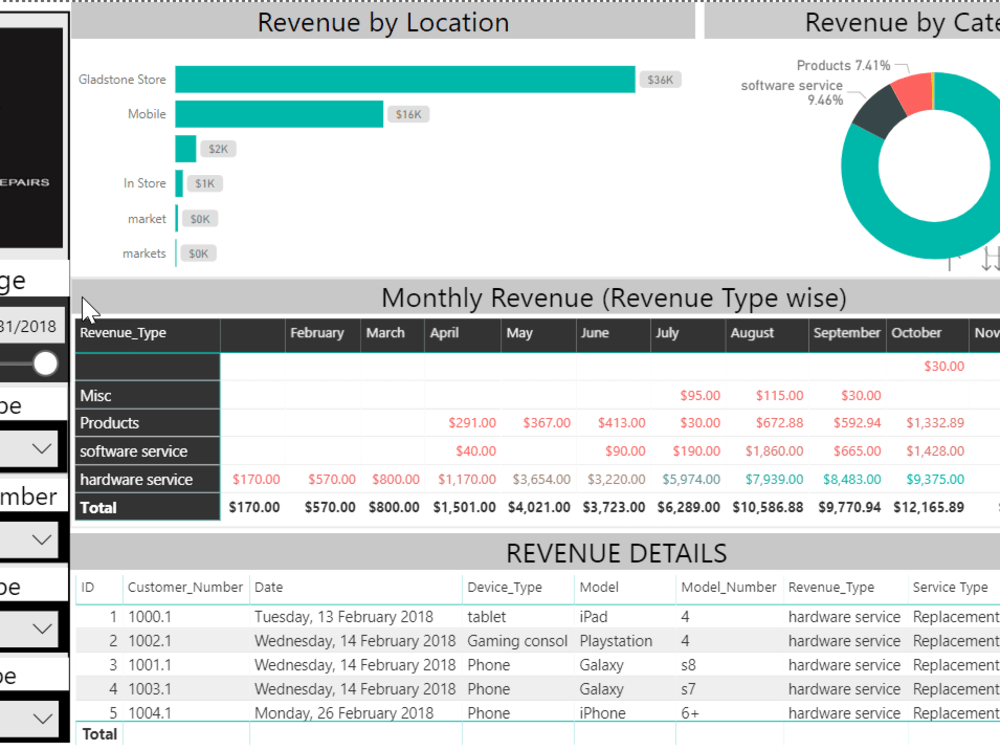Select the hardware service row in the matrix

pos(125,479)
